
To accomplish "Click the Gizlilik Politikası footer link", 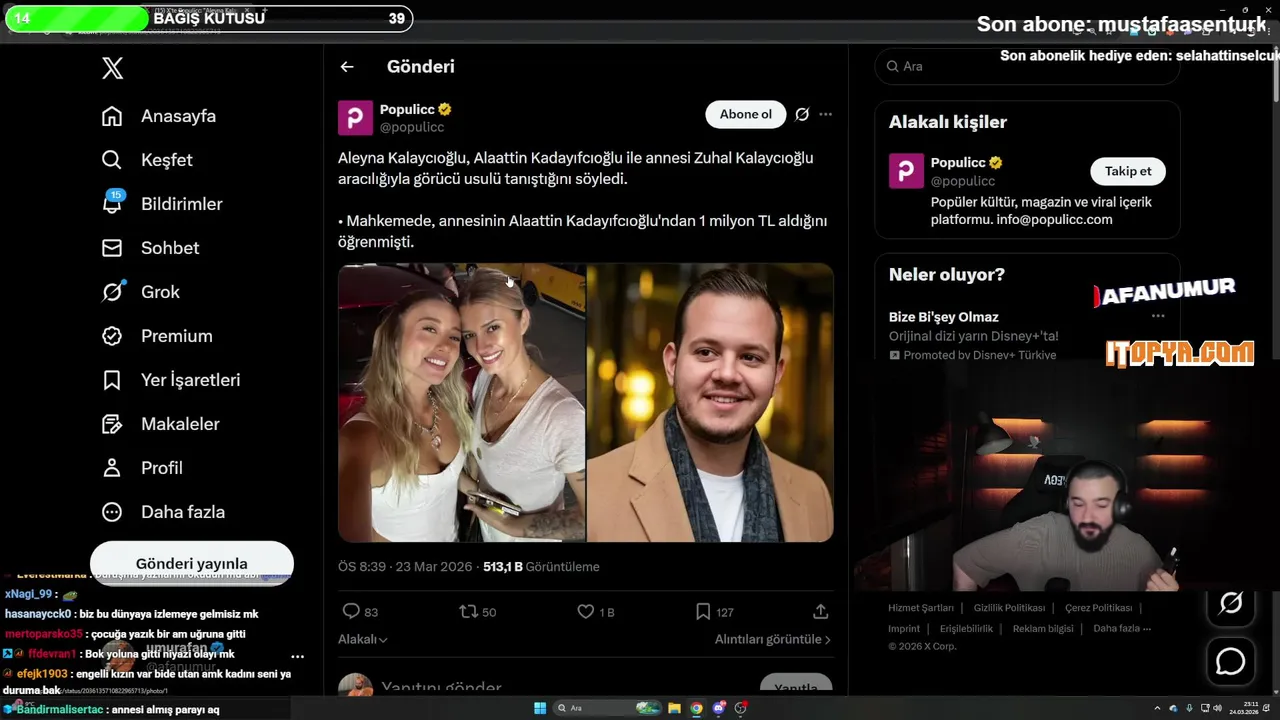I will click(x=1009, y=608).
